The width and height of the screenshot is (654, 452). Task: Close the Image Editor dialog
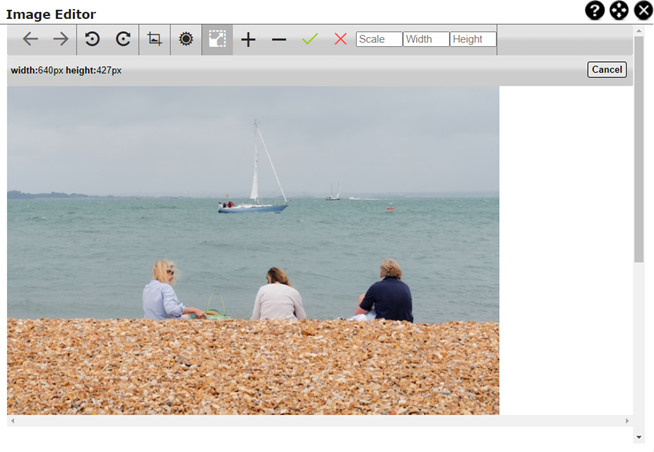(643, 11)
